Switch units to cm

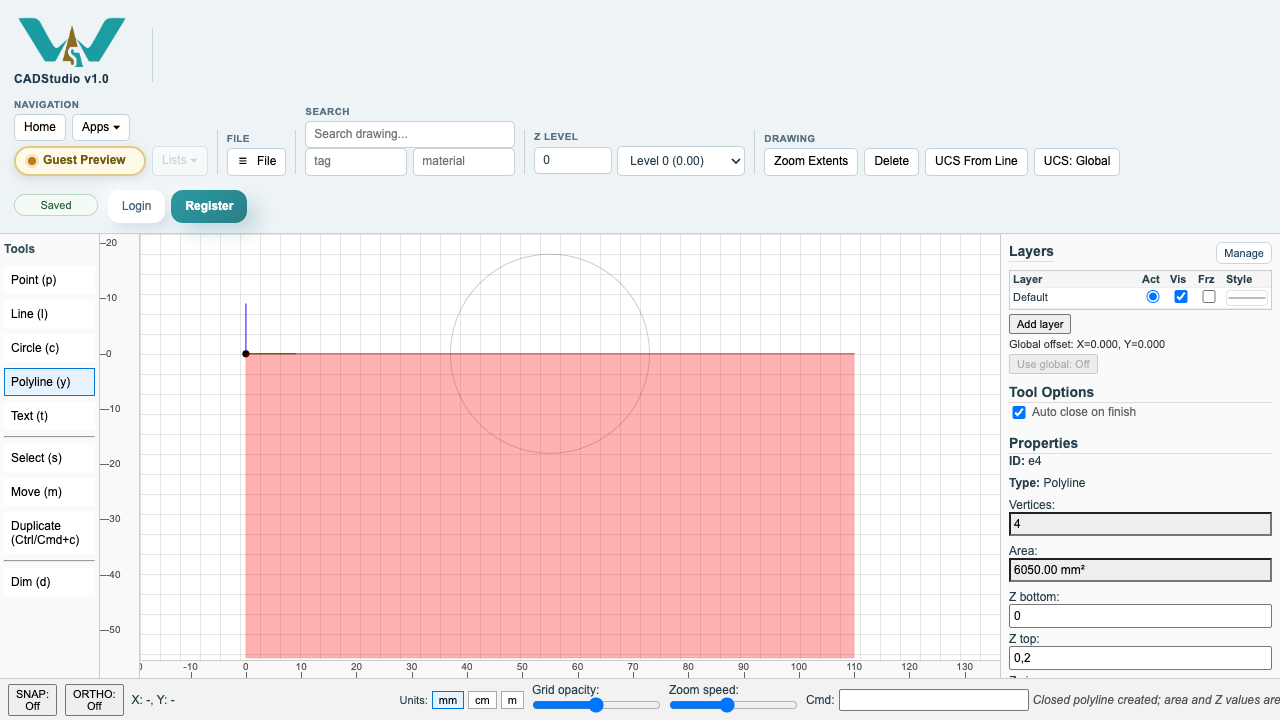coord(482,700)
